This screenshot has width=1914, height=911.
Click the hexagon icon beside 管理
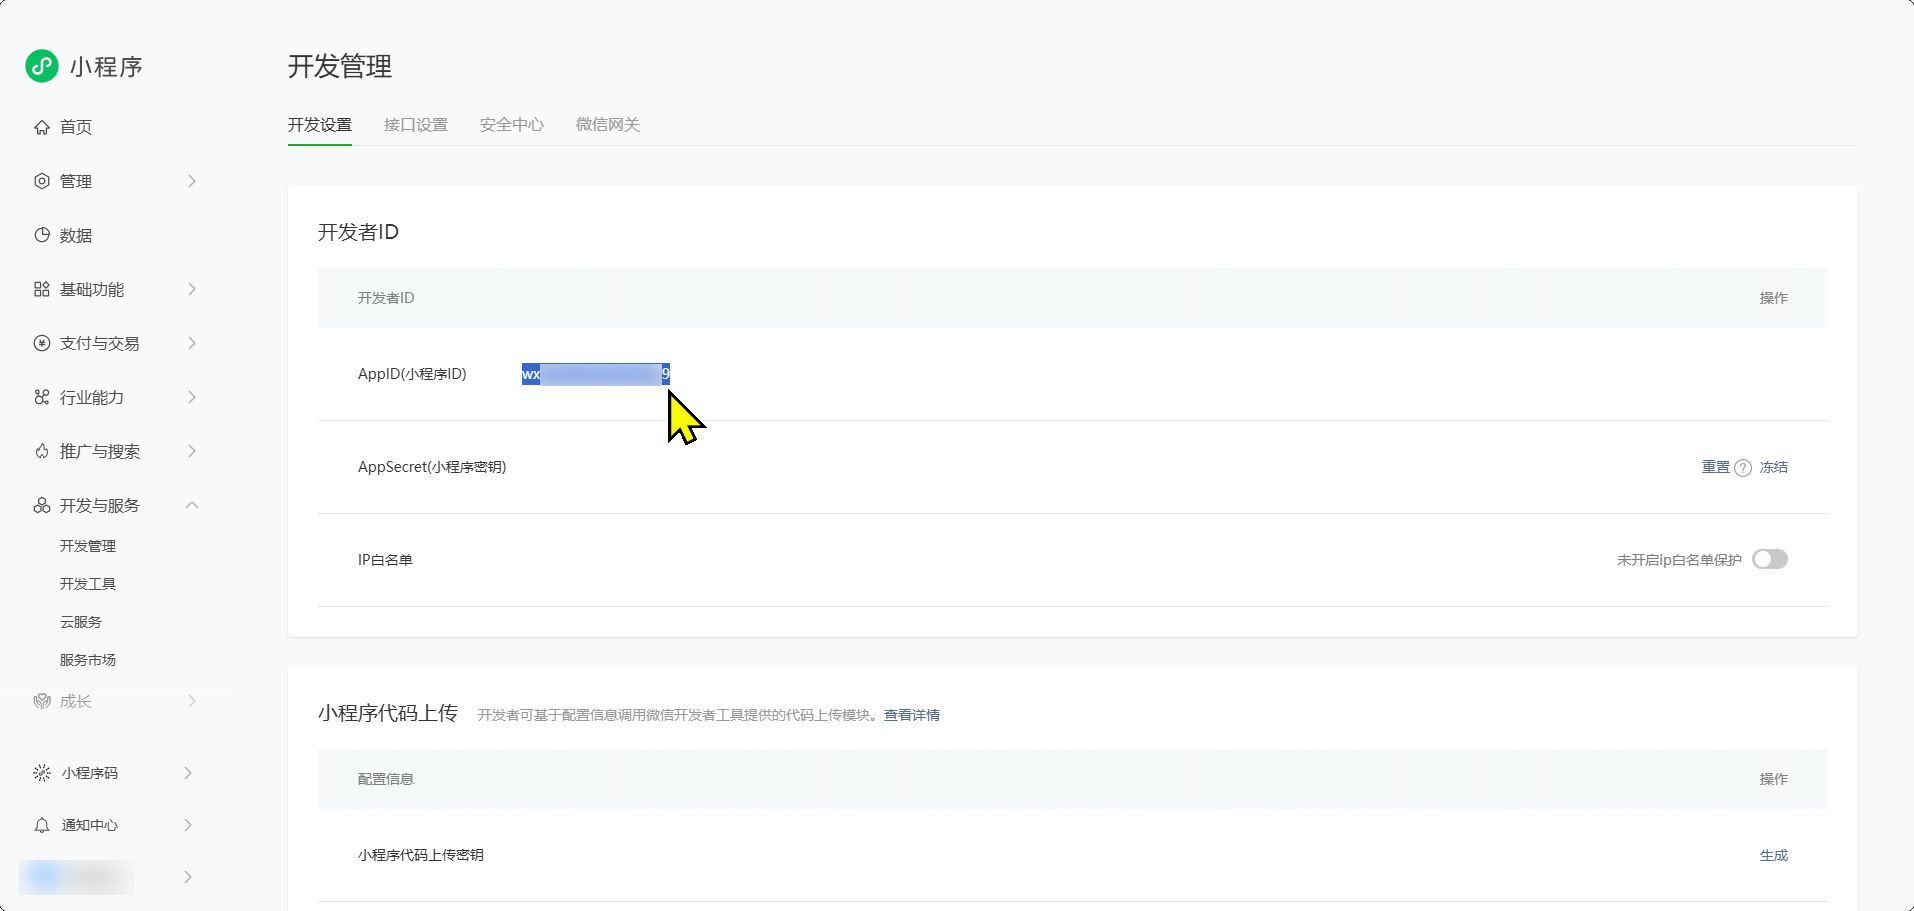point(42,181)
